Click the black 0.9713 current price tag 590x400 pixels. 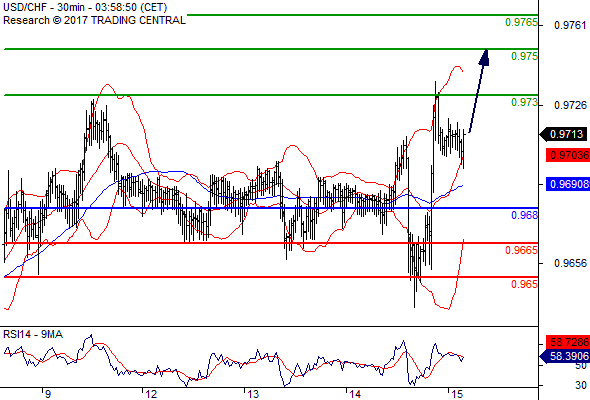click(x=564, y=134)
